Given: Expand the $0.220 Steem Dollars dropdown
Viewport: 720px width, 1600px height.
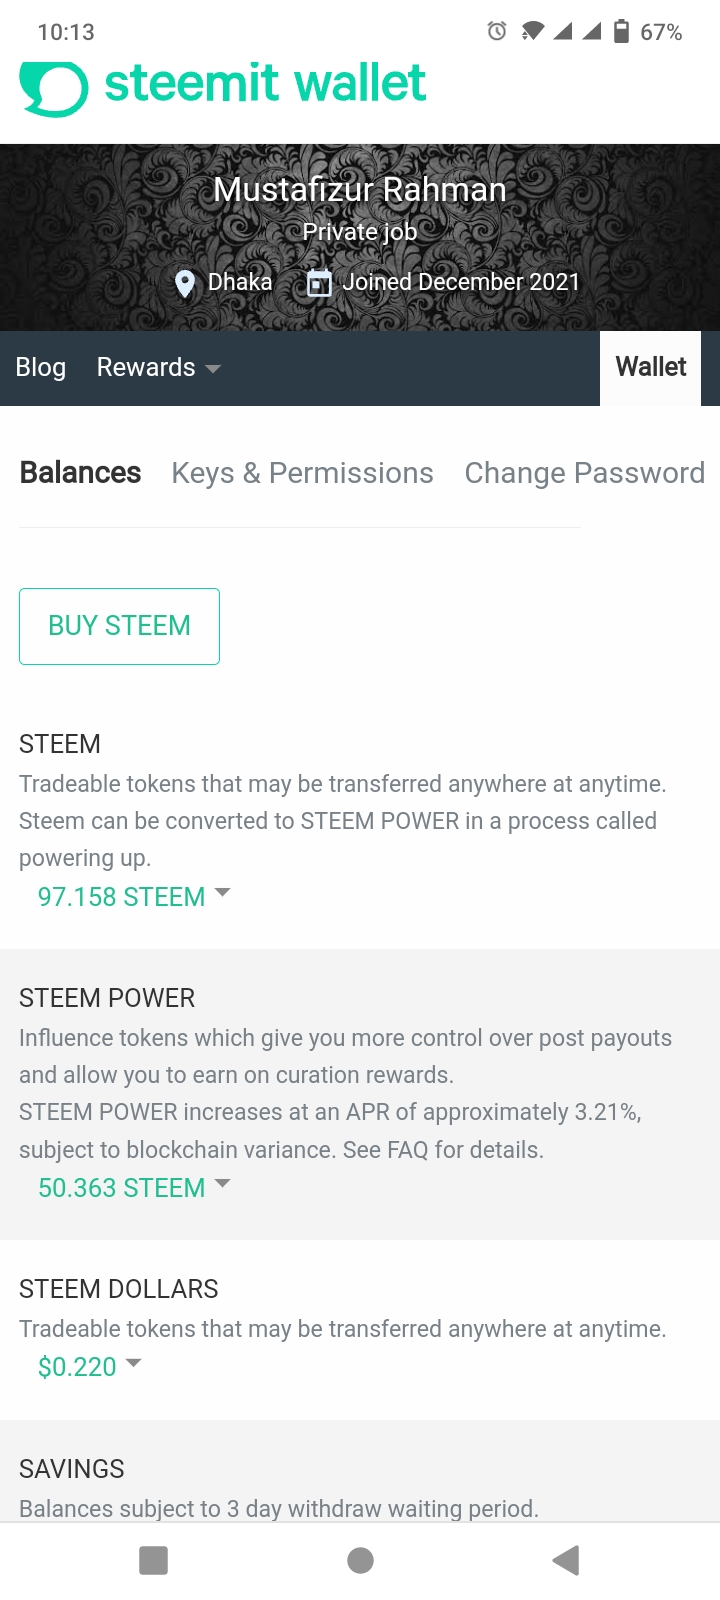Looking at the screenshot, I should point(90,1366).
